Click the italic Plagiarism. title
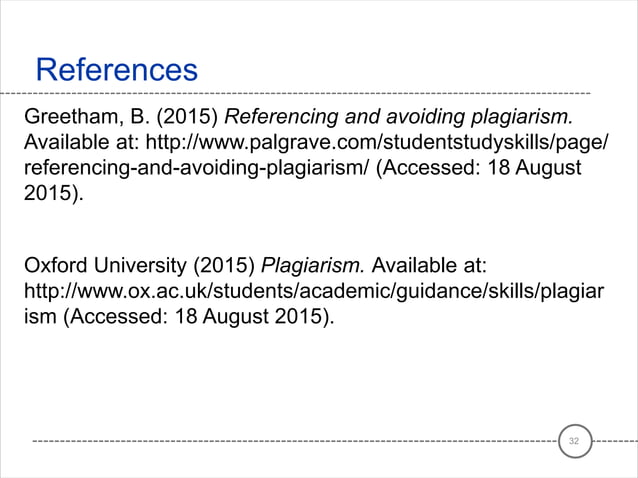This screenshot has height=478, width=638. point(312,265)
